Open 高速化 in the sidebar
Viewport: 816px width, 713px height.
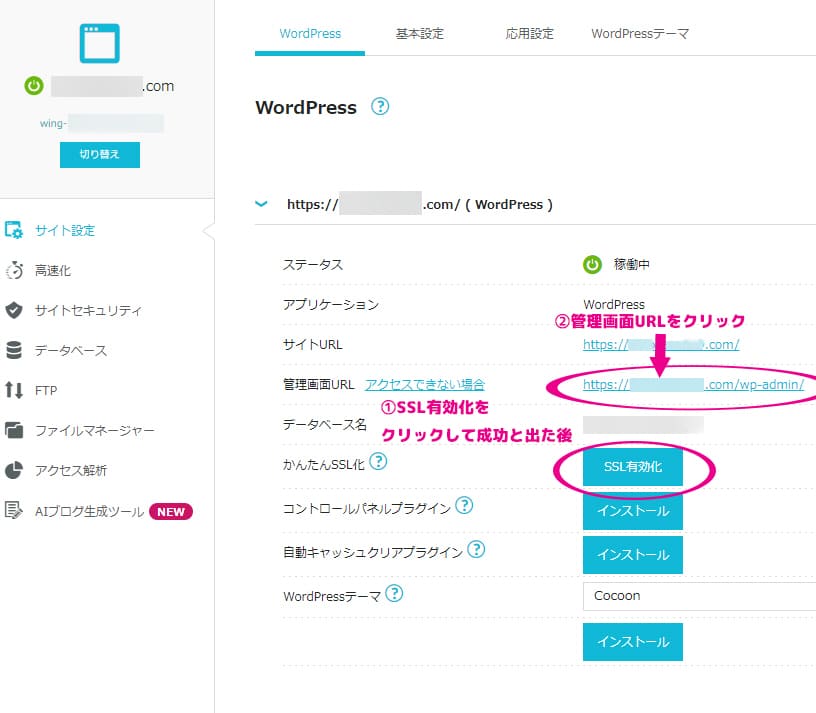(x=53, y=271)
